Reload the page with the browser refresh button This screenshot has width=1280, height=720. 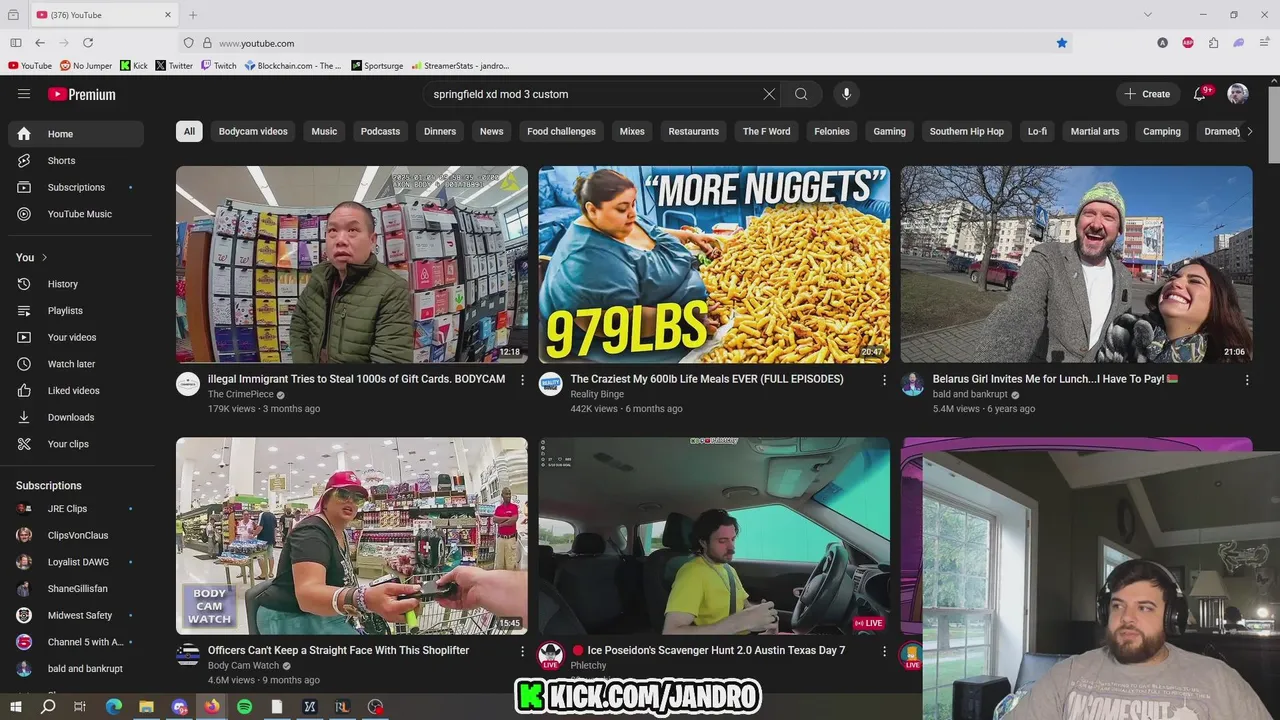[x=88, y=43]
